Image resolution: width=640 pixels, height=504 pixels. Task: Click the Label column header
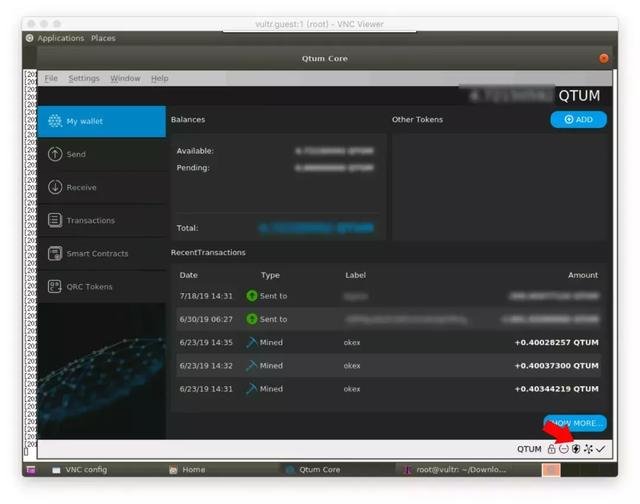coord(355,275)
